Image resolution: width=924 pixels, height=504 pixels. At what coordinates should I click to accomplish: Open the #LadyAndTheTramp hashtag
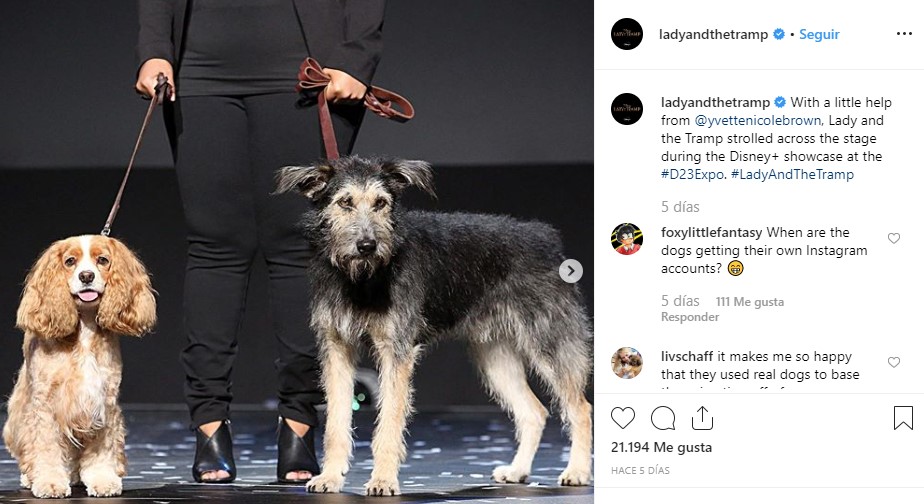tap(793, 174)
